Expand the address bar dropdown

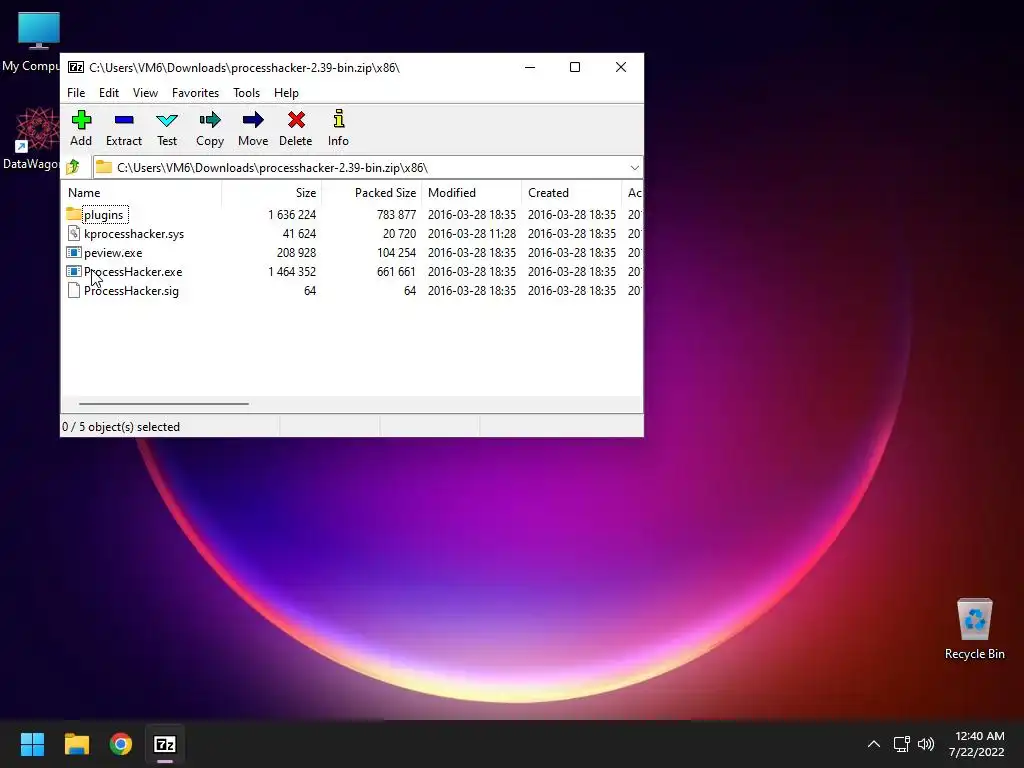pos(634,168)
